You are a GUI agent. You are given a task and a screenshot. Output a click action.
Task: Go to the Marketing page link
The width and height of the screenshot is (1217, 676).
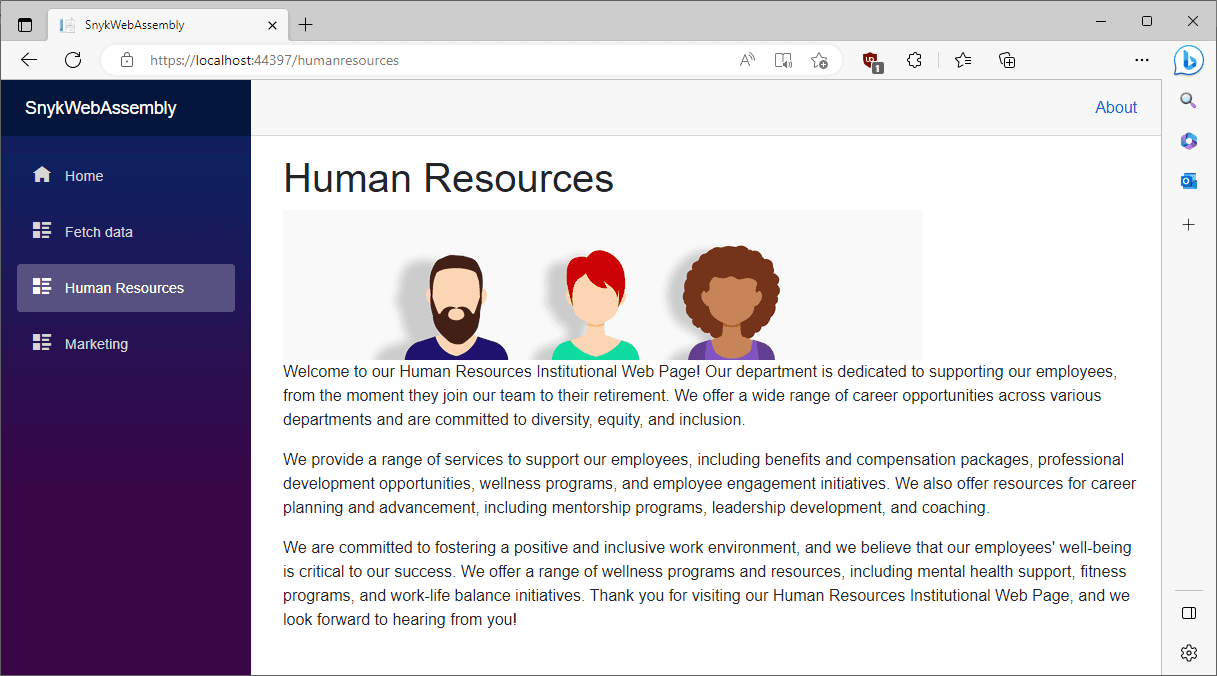click(96, 344)
